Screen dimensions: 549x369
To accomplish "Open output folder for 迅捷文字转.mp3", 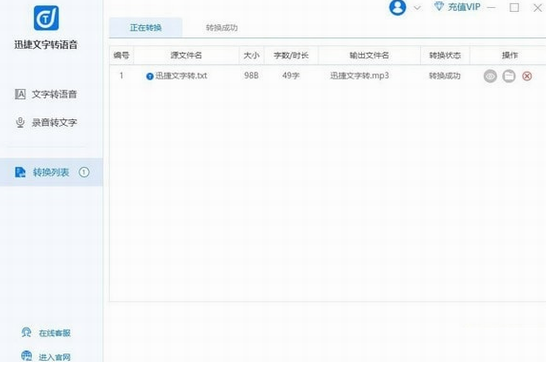I will coord(509,76).
